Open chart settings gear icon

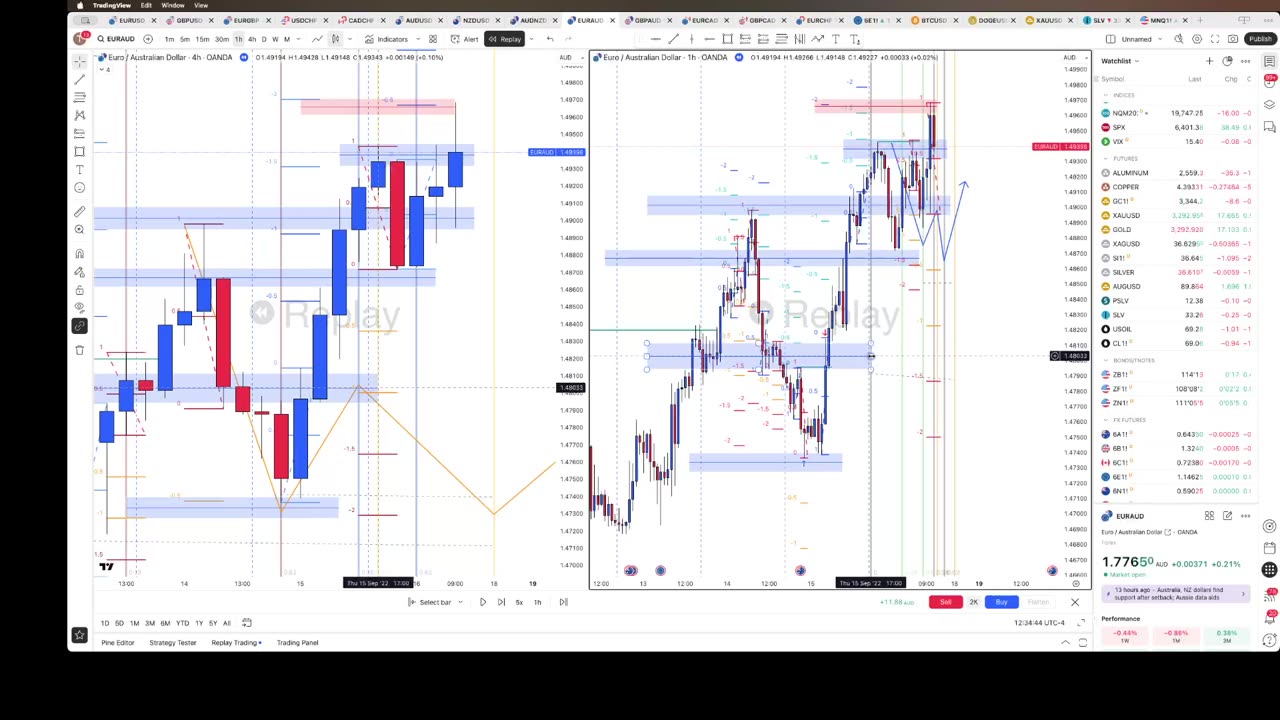1197,39
